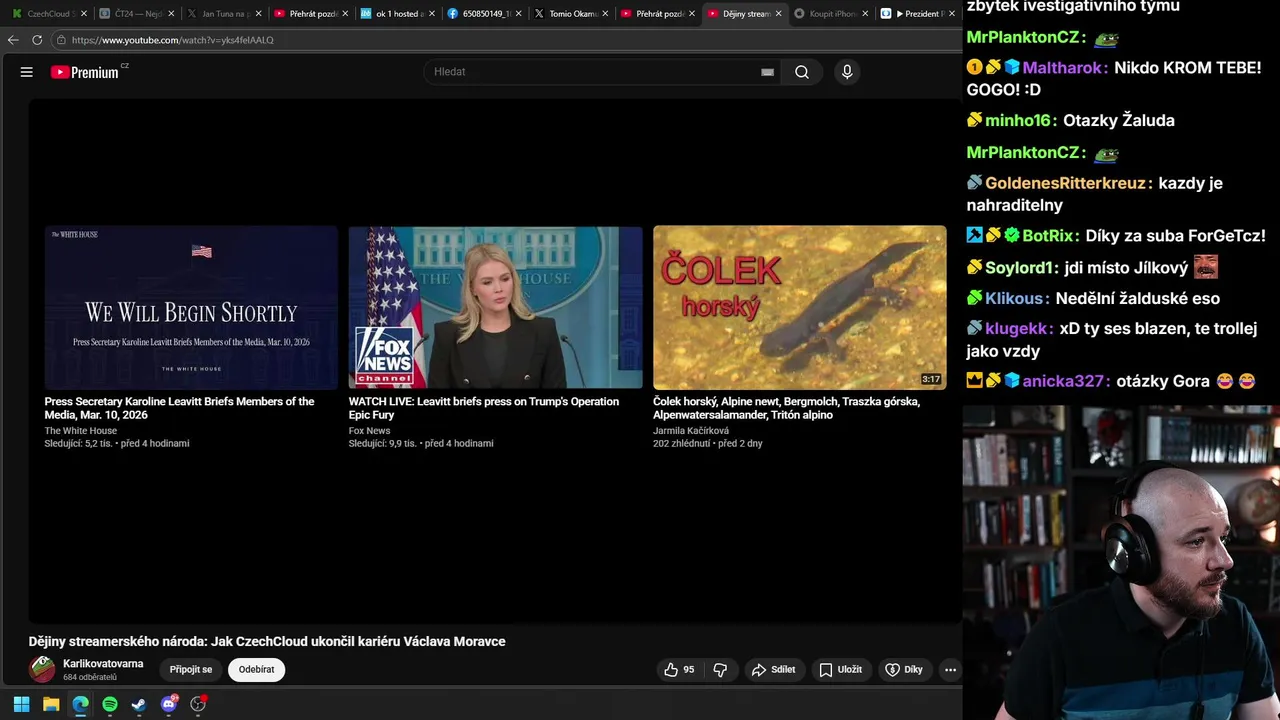Click the youtube.com address bar URL
The width and height of the screenshot is (1280, 720).
pos(172,40)
